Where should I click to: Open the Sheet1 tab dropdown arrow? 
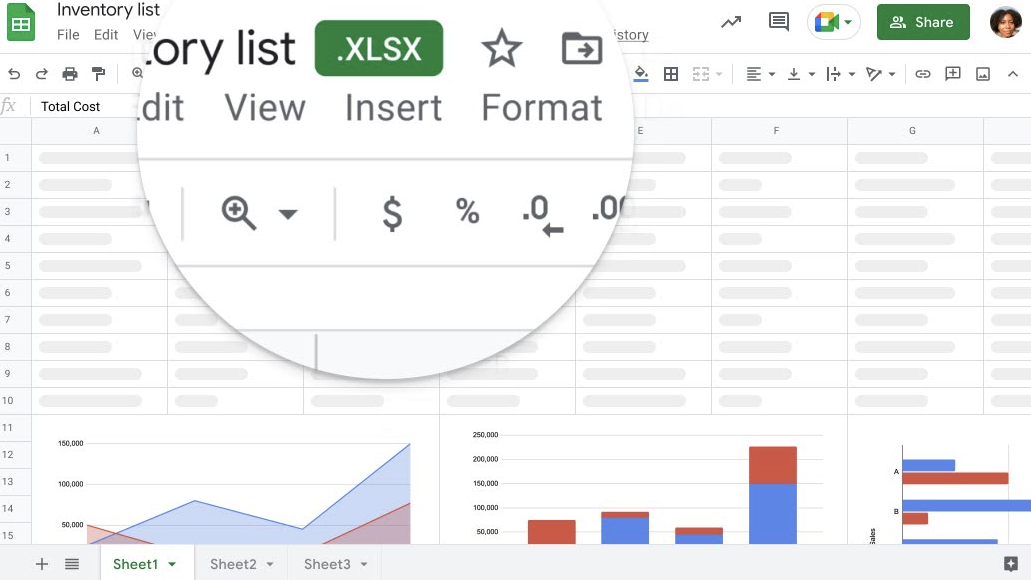172,564
